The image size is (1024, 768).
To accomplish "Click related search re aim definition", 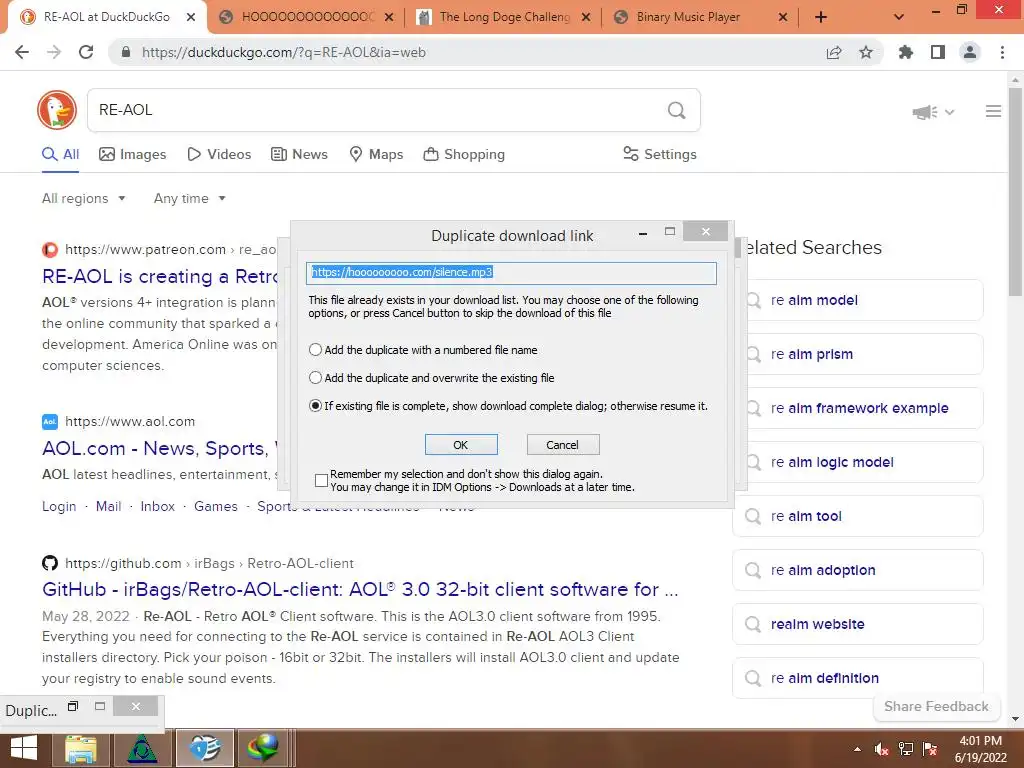I will pos(857,679).
